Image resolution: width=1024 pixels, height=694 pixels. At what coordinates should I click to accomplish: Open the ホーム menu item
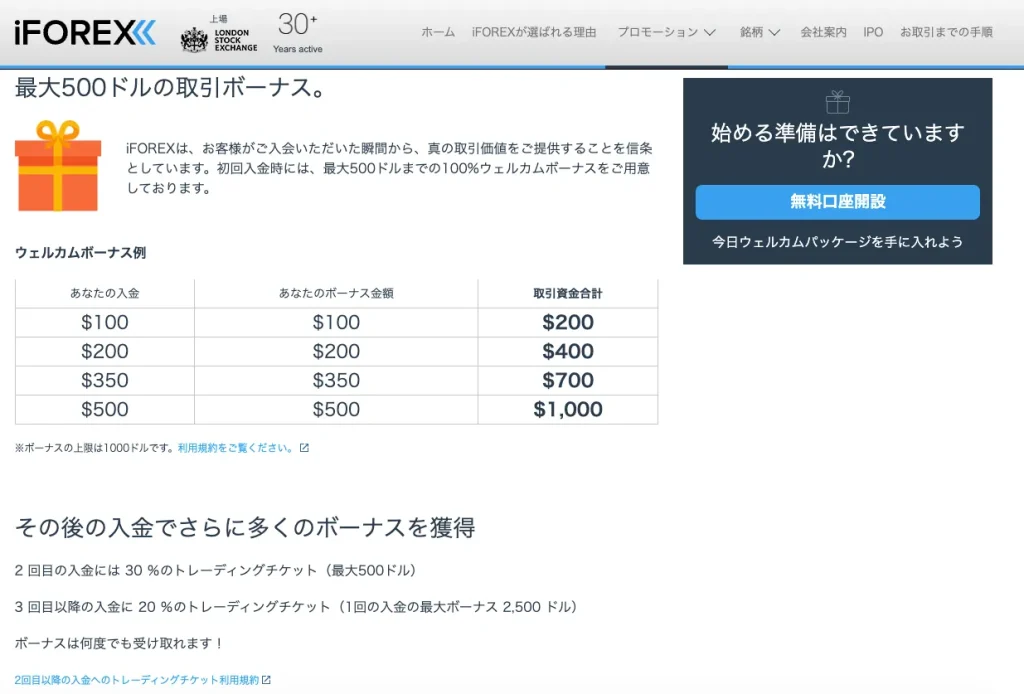pos(438,32)
